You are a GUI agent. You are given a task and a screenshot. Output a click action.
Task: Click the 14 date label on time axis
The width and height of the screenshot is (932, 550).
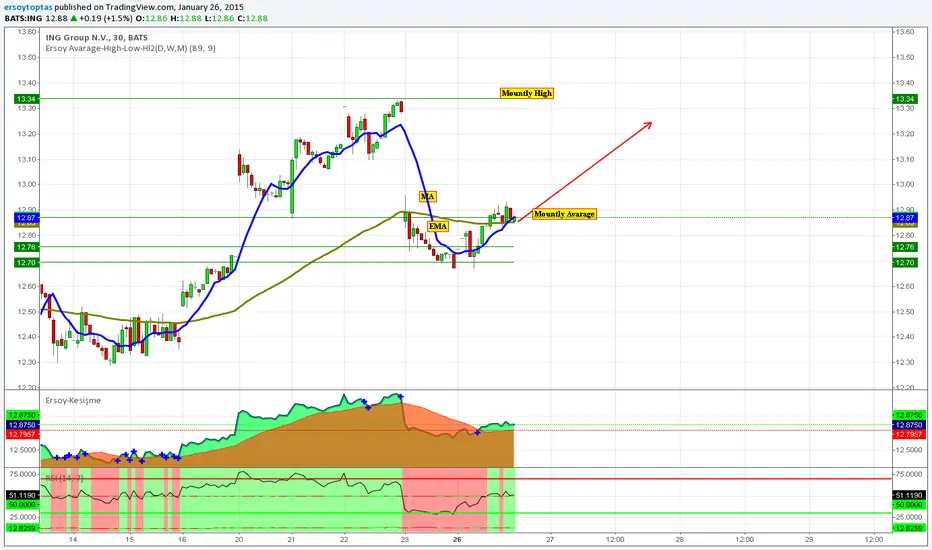click(x=73, y=539)
